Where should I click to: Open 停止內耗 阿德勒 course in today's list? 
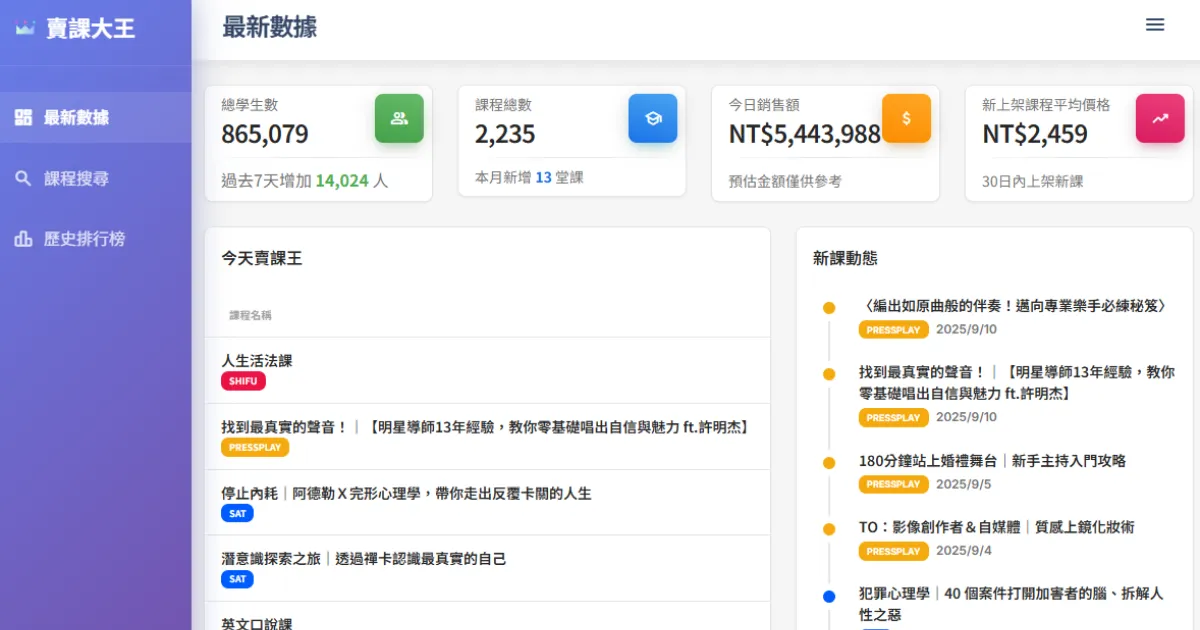pos(406,493)
